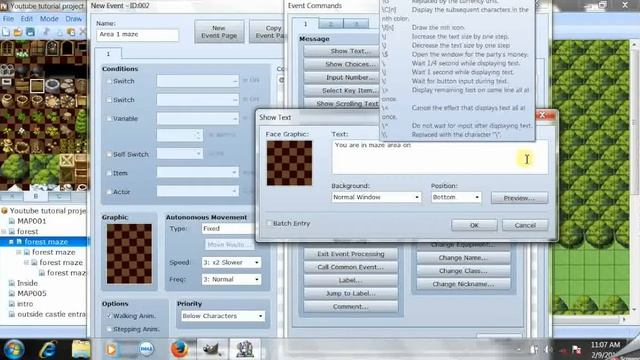The width and height of the screenshot is (640, 360).
Task: Open the File menu
Action: tap(8, 19)
